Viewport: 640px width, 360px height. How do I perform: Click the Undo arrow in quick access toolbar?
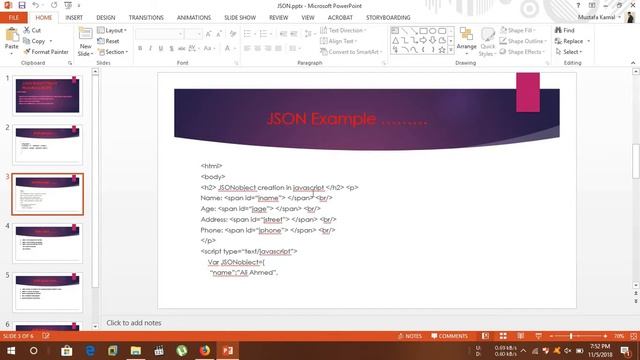36,5
